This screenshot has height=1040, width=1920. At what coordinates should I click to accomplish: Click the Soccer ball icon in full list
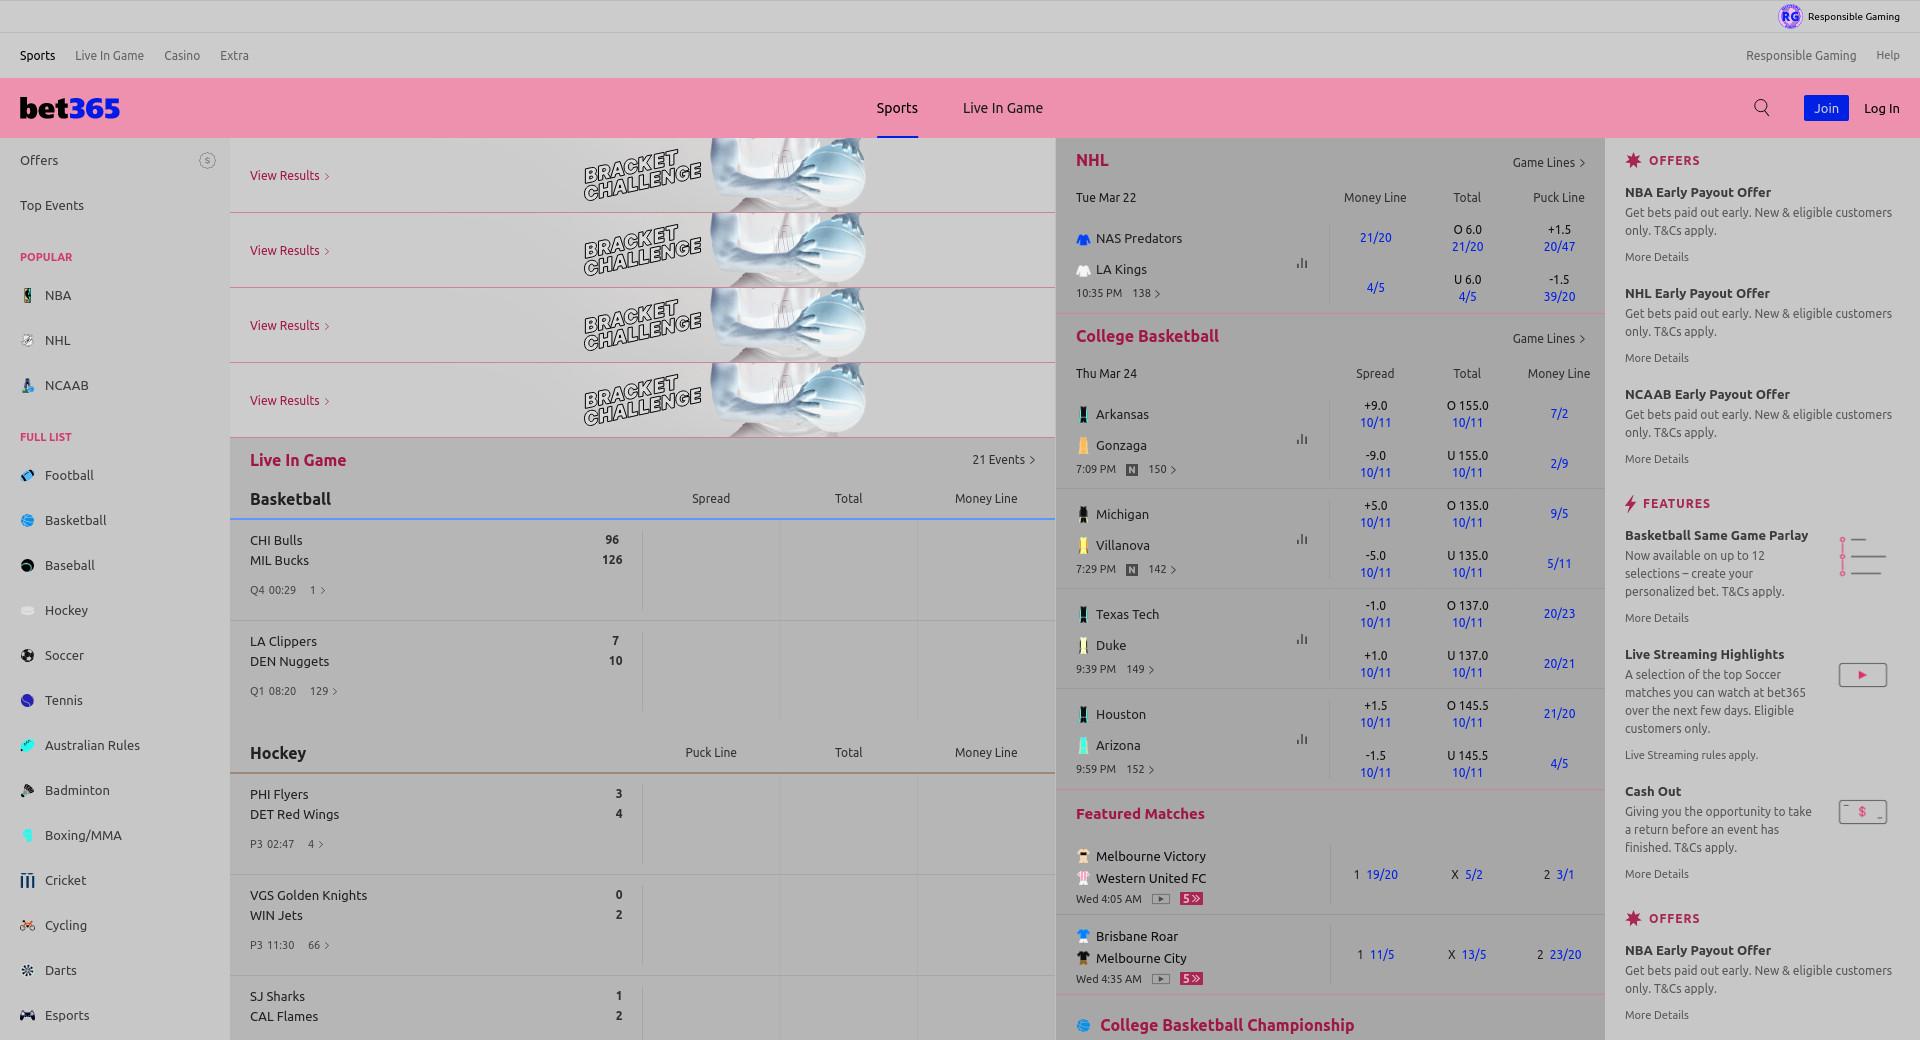click(x=28, y=655)
